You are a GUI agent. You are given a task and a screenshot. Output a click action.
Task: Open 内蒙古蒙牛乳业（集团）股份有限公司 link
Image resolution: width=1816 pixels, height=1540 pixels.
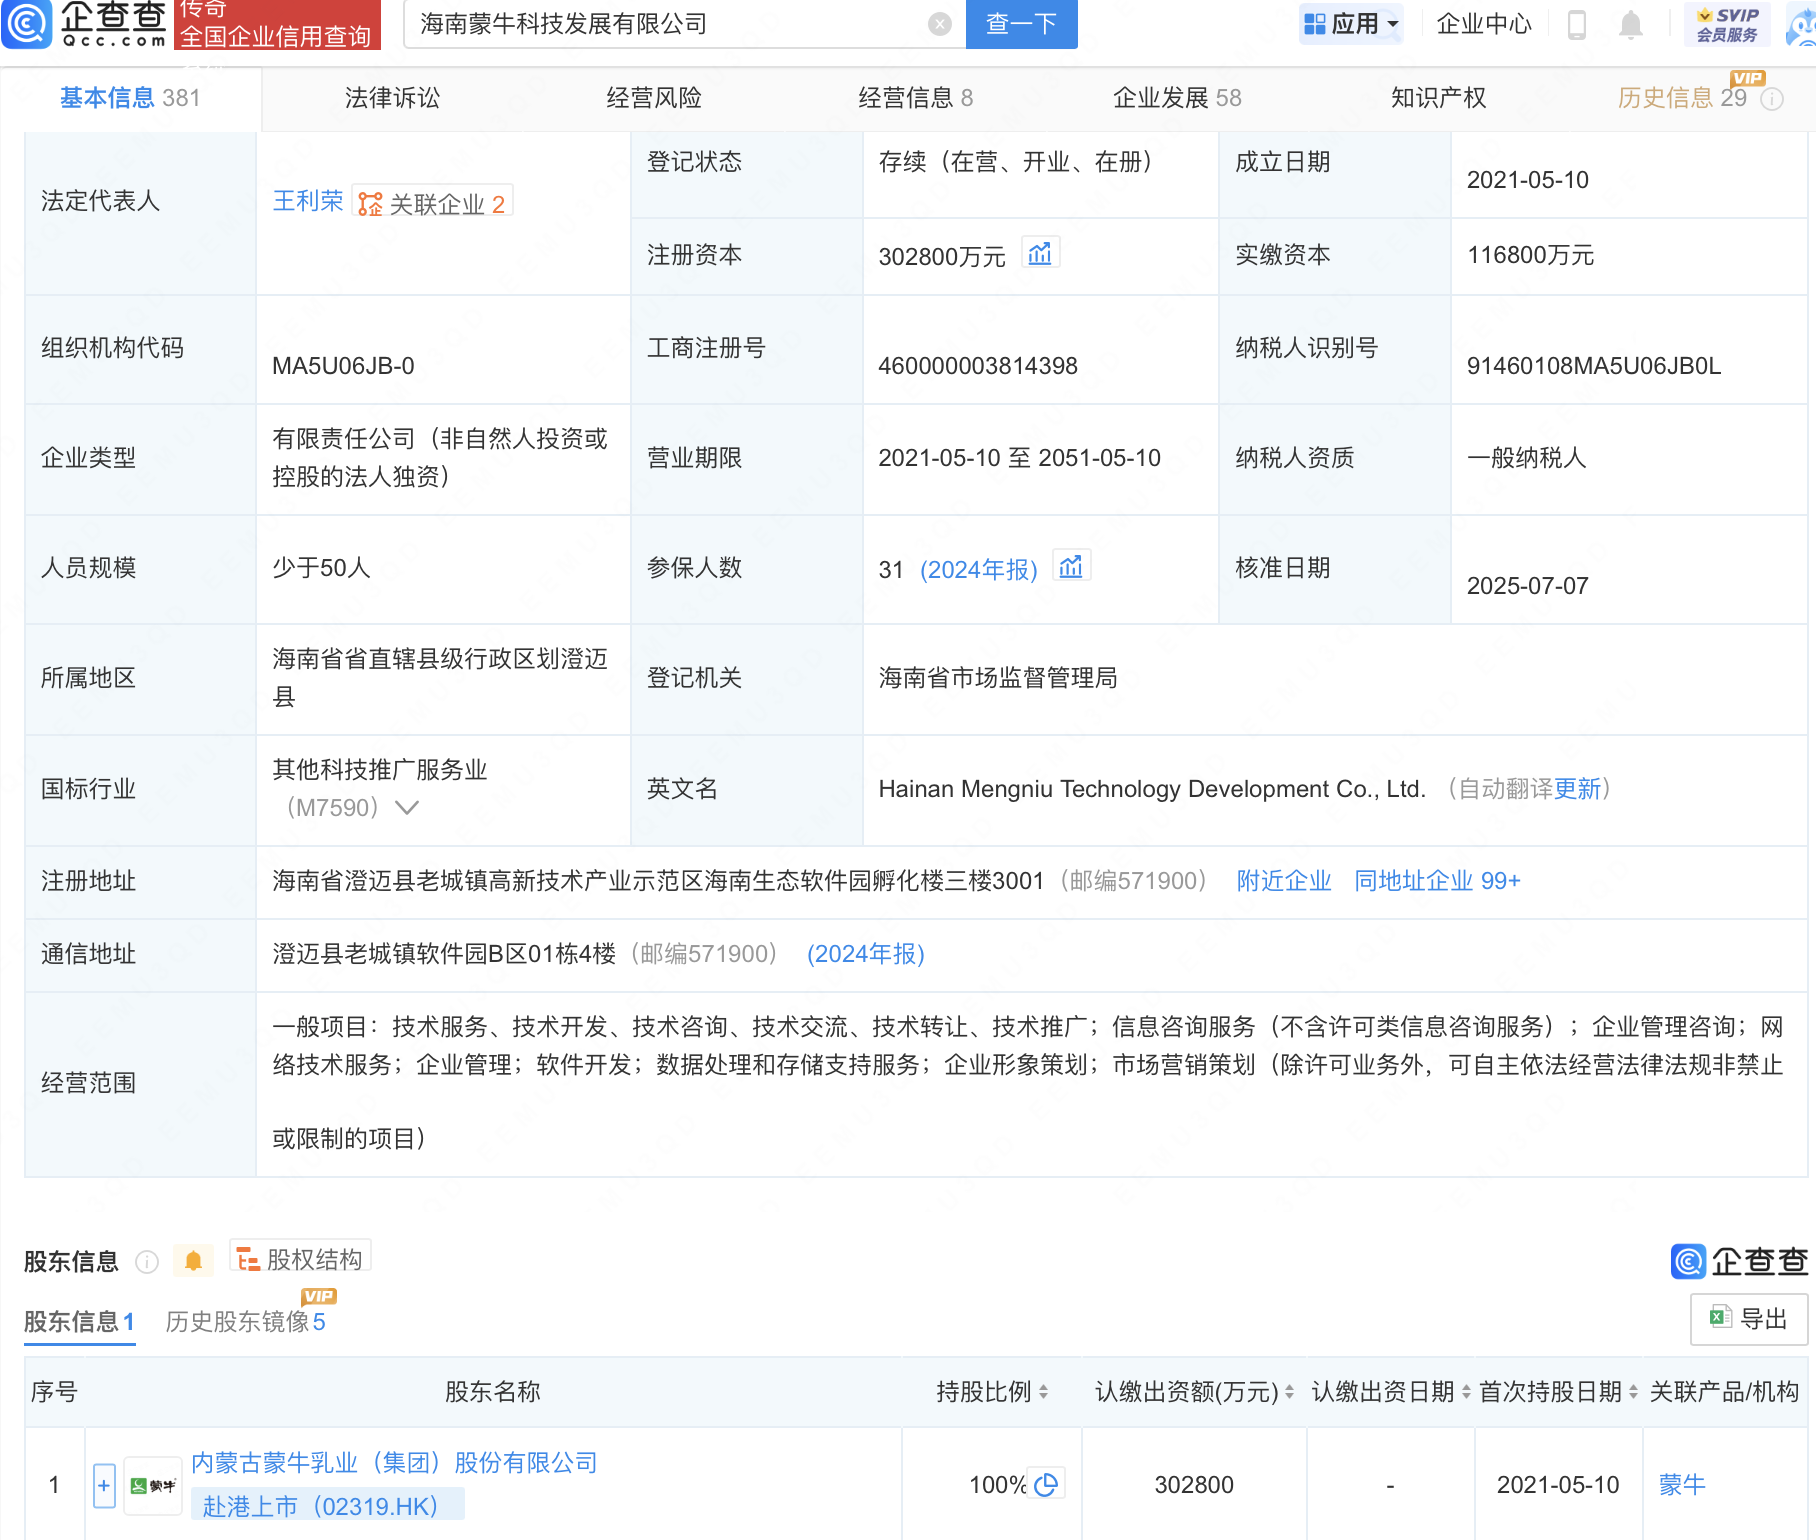pyautogui.click(x=394, y=1463)
